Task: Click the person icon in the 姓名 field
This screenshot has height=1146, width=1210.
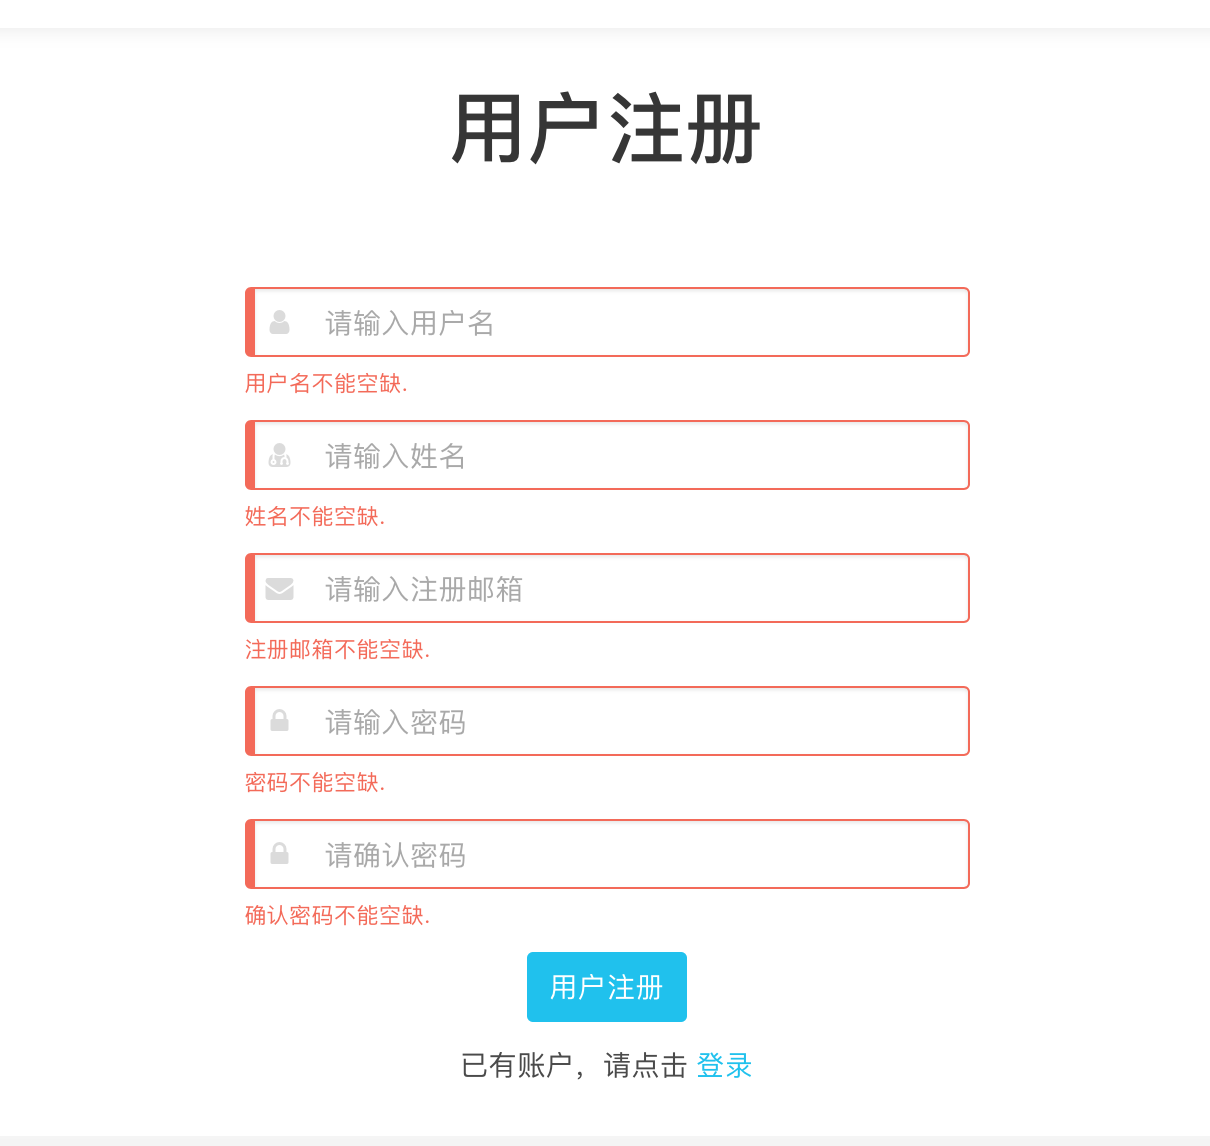Action: pyautogui.click(x=280, y=455)
